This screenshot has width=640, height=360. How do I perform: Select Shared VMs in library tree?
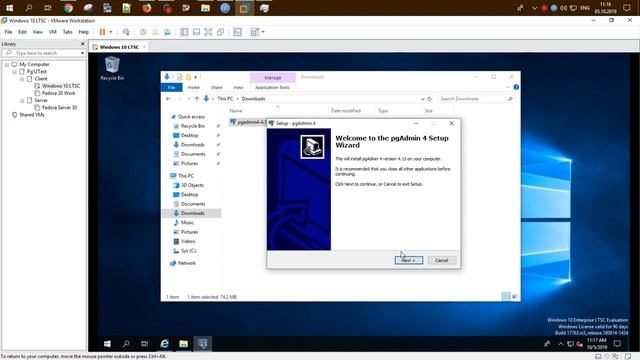pos(32,115)
